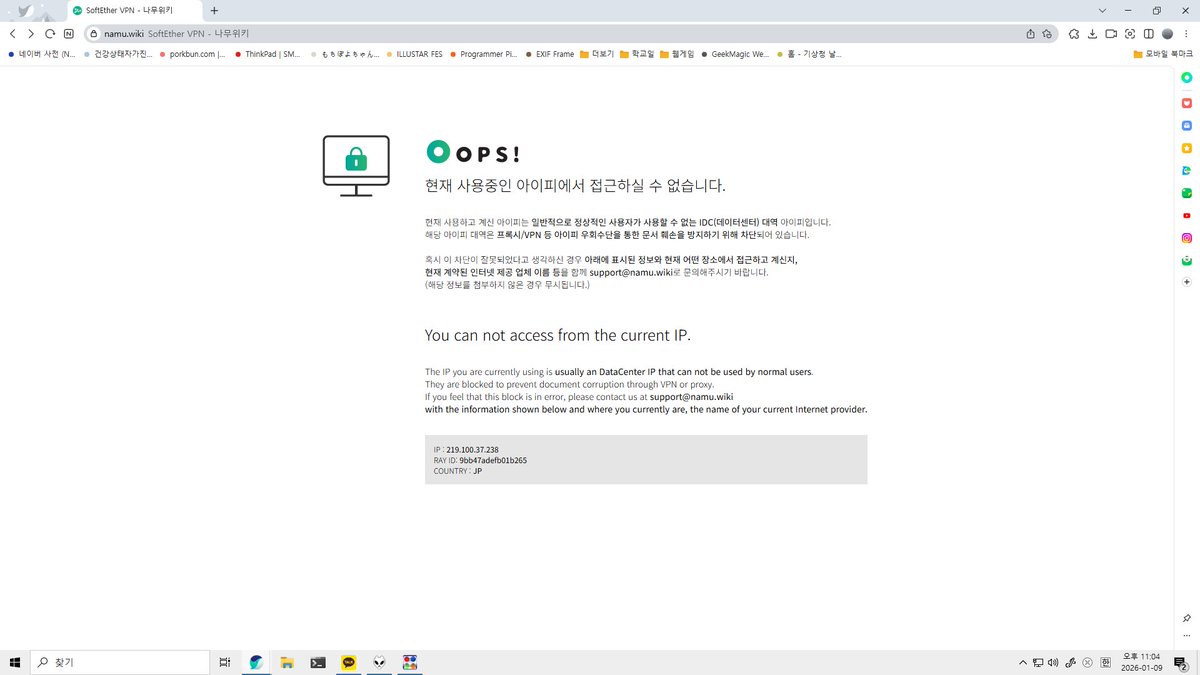Image resolution: width=1200 pixels, height=675 pixels.
Task: Launch the screen capture tool icon
Action: point(1130,33)
